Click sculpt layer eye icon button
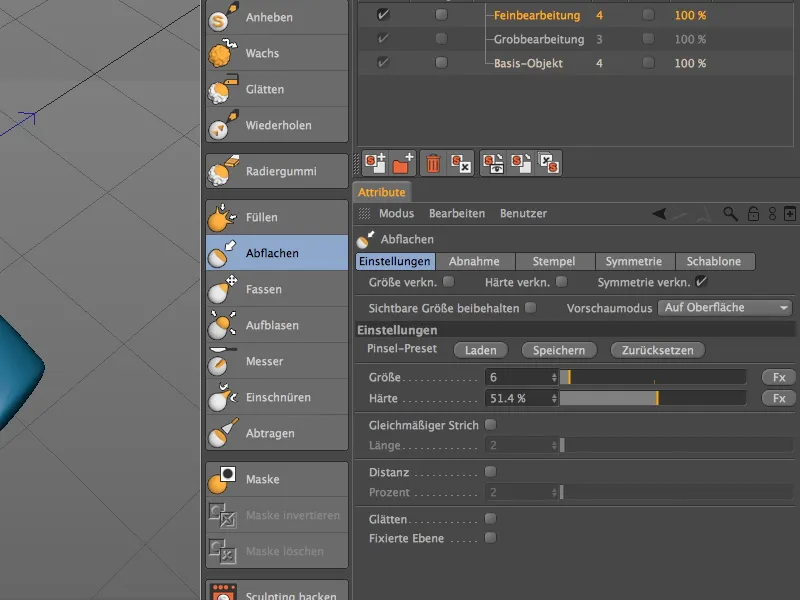The height and width of the screenshot is (600, 800). [493, 163]
